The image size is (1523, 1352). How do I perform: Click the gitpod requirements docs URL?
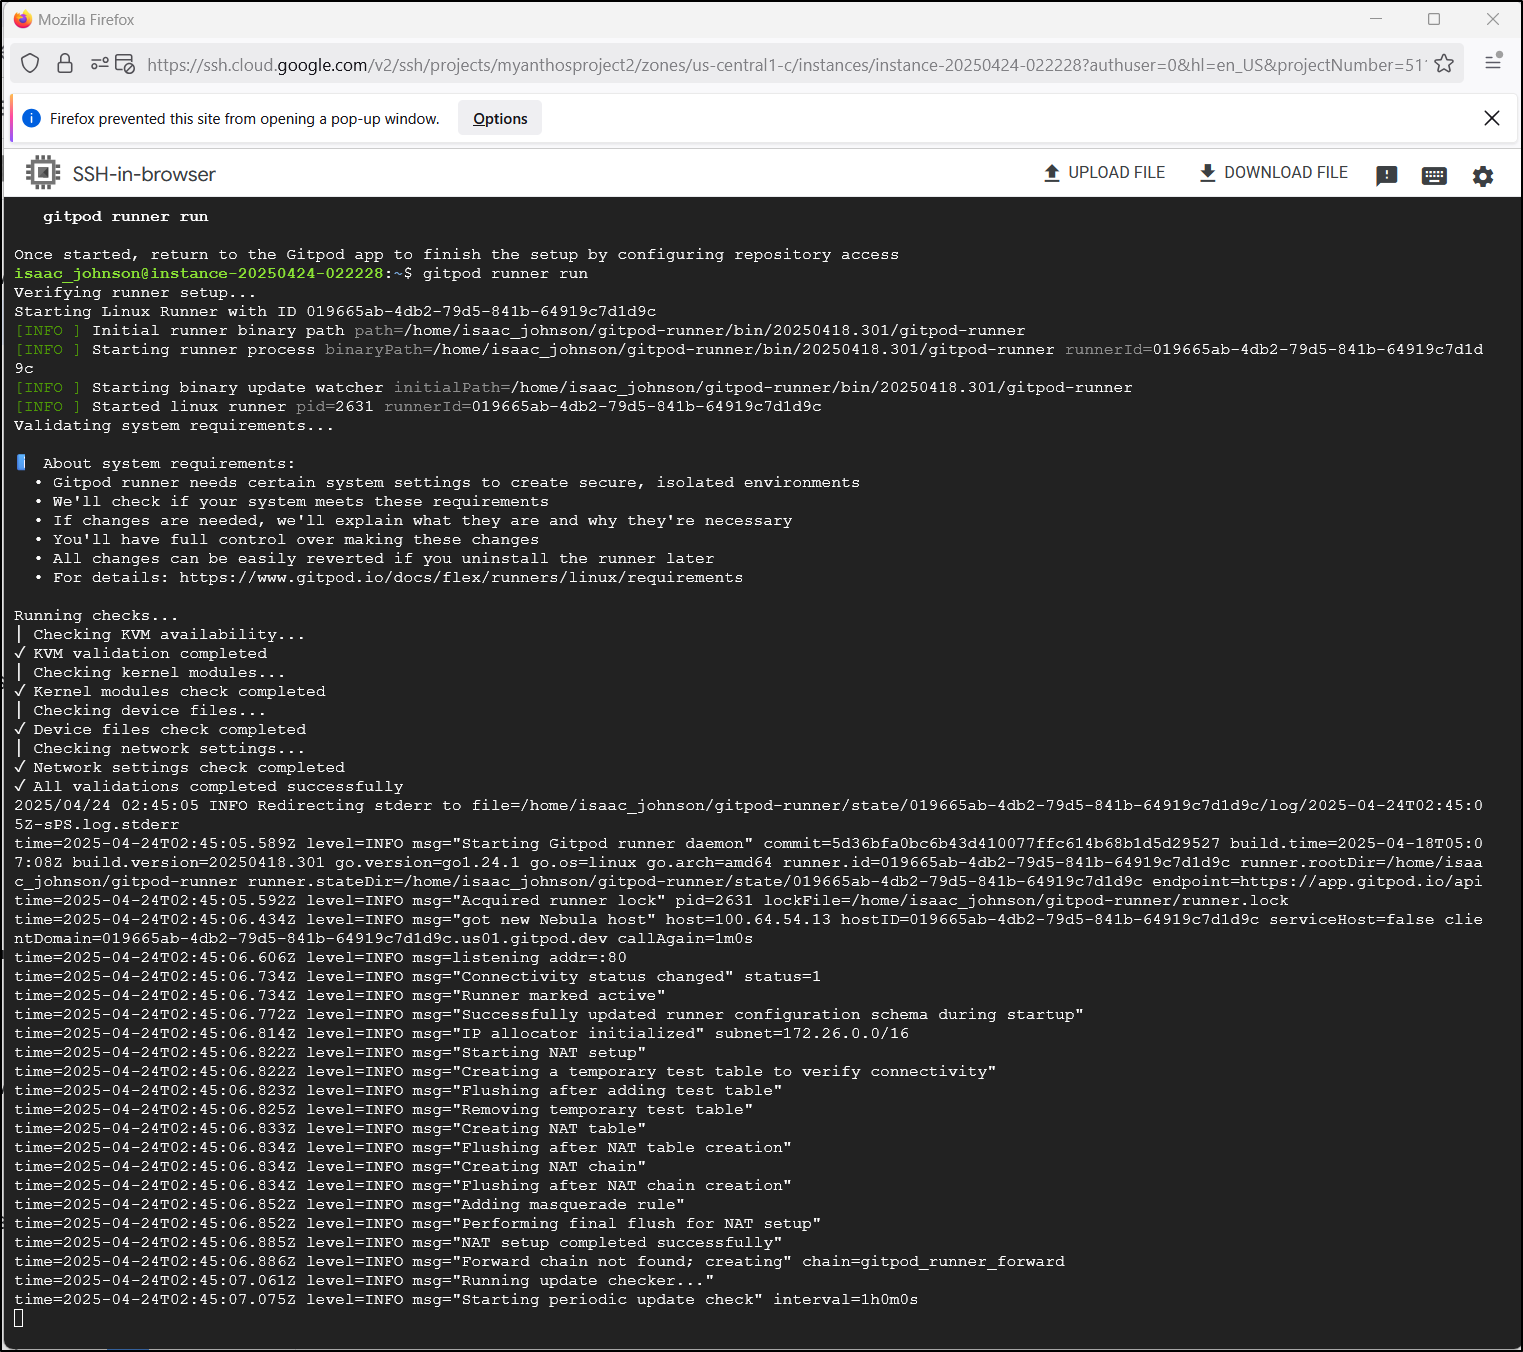tap(461, 577)
